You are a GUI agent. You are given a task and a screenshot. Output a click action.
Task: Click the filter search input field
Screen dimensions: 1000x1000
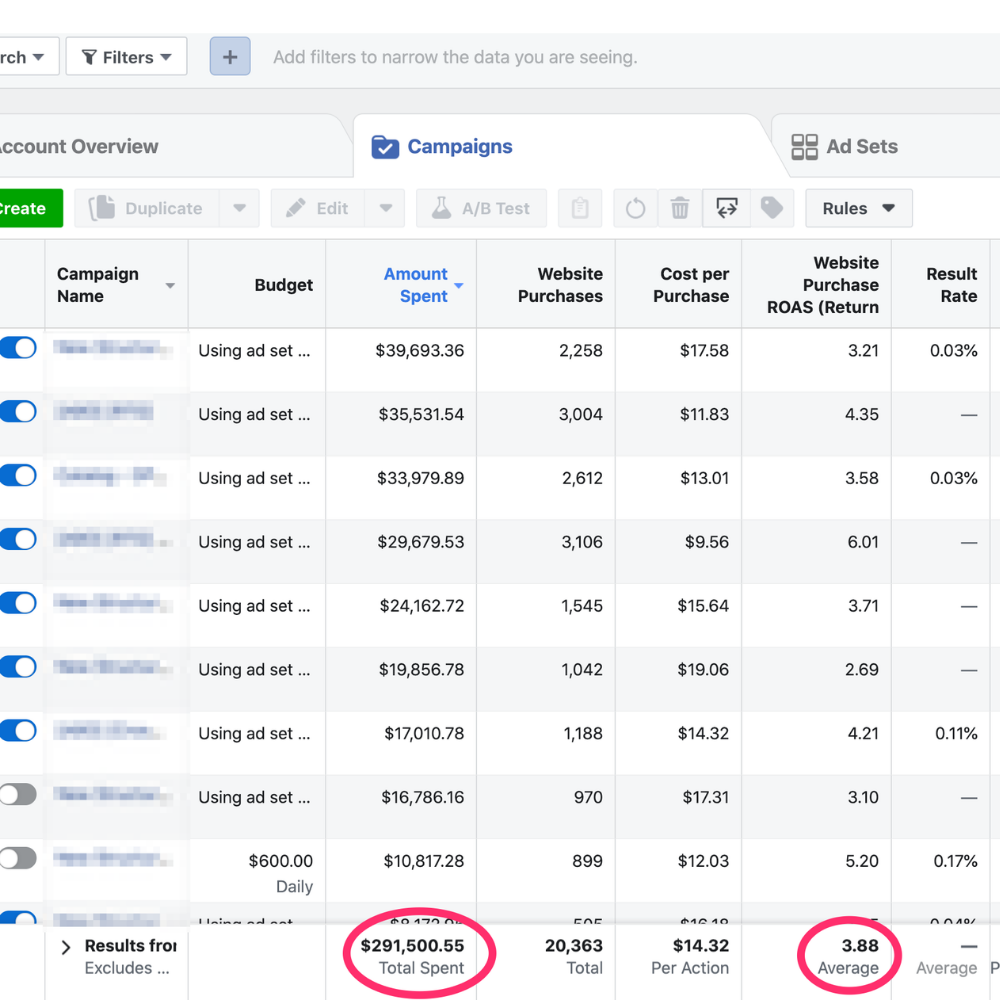(x=600, y=57)
